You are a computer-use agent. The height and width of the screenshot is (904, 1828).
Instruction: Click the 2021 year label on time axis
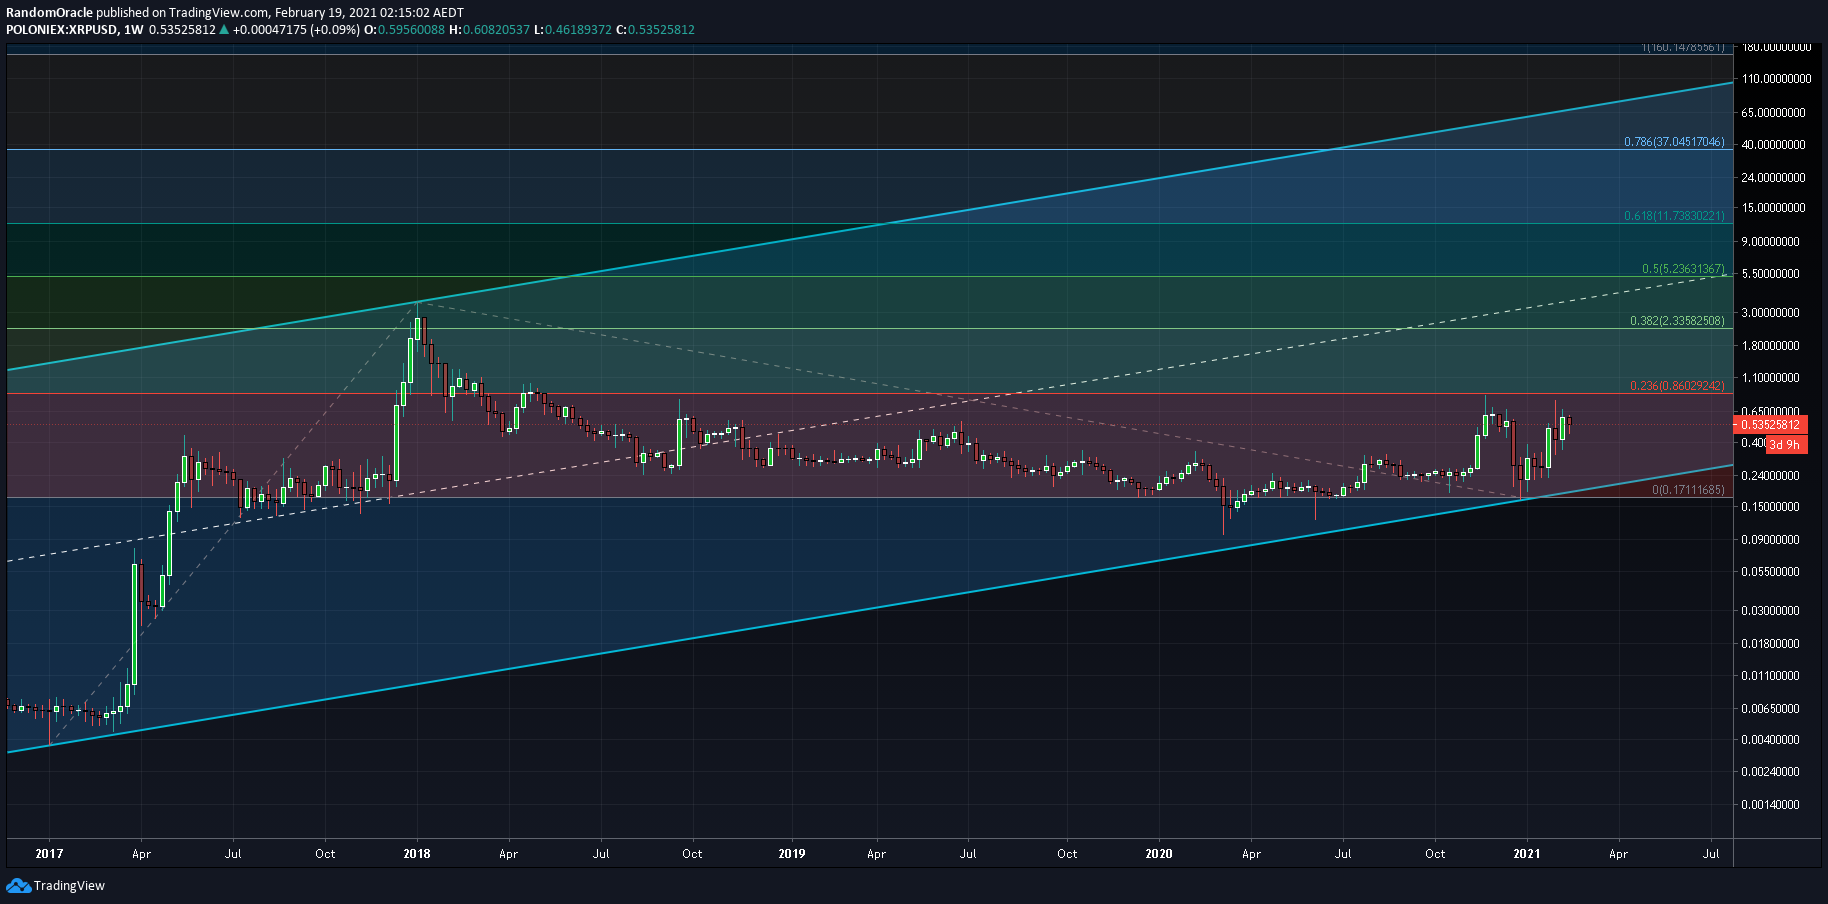(1527, 854)
